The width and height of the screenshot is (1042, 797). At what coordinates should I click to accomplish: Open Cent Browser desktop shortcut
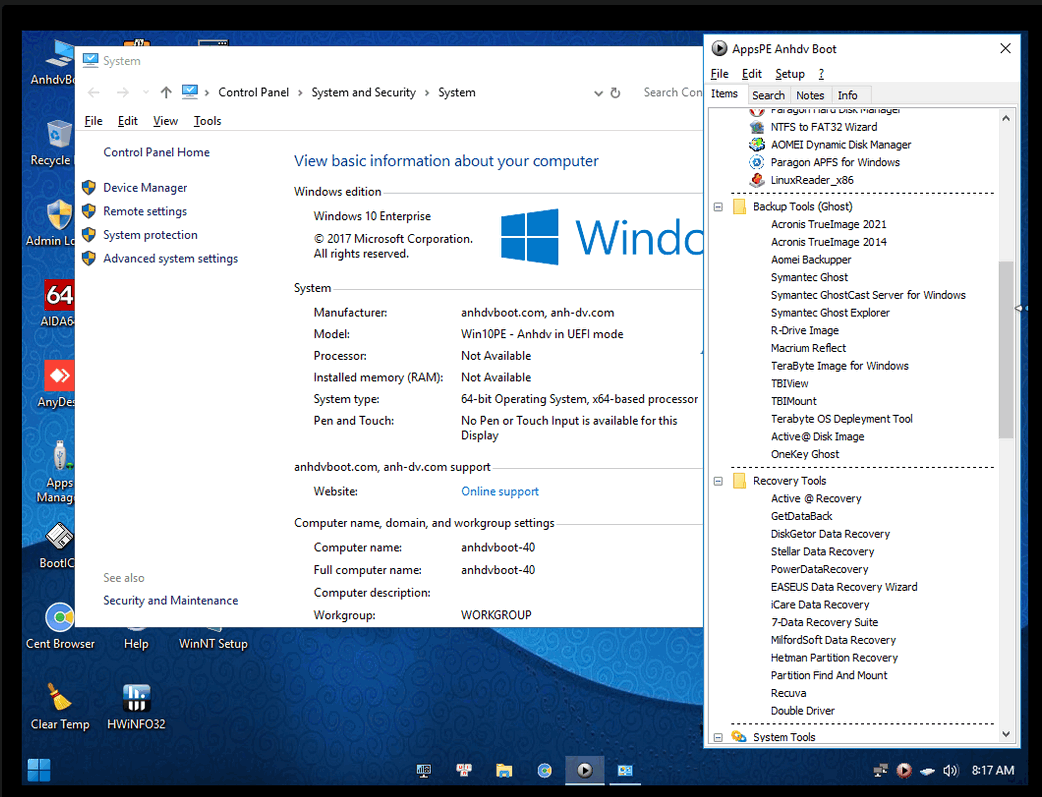coord(60,626)
